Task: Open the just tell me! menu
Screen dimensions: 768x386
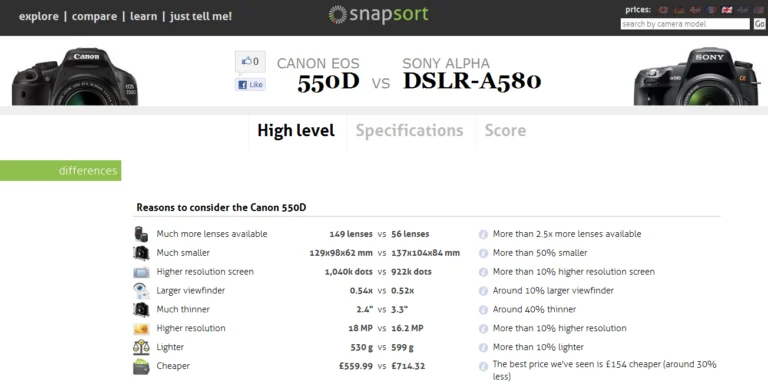Action: (x=201, y=16)
